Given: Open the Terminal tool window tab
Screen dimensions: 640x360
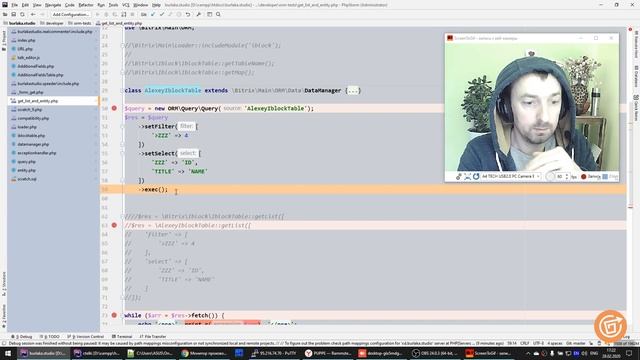Looking at the screenshot, I should (122, 336).
